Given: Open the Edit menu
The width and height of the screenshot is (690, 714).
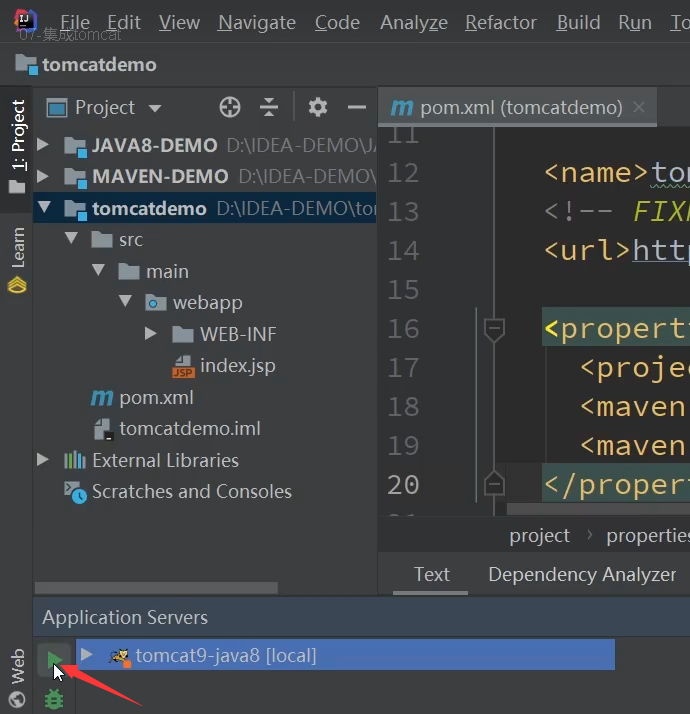Looking at the screenshot, I should tap(124, 22).
